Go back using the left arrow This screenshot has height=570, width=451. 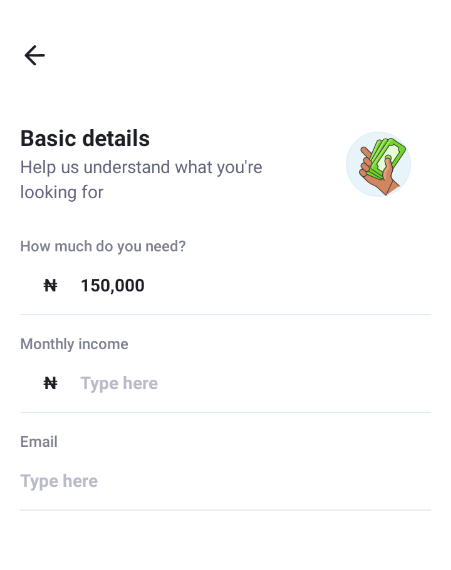[x=35, y=55]
